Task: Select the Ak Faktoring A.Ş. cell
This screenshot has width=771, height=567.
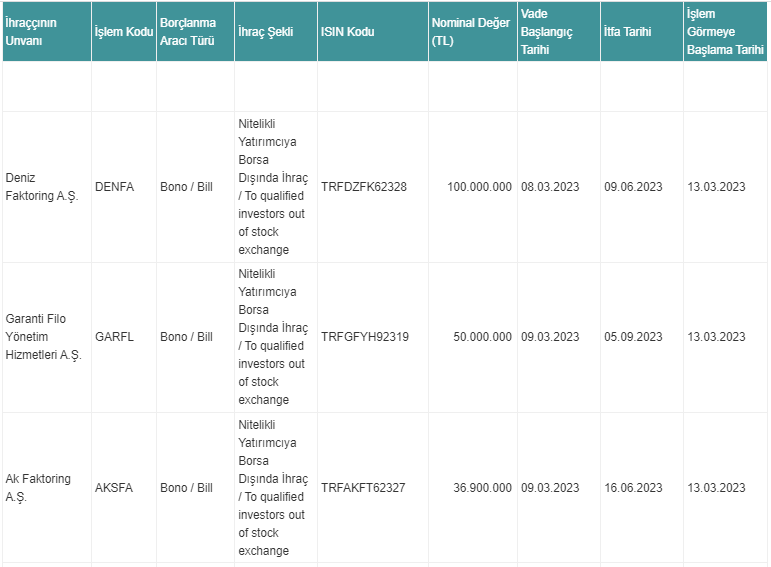Action: coord(38,488)
